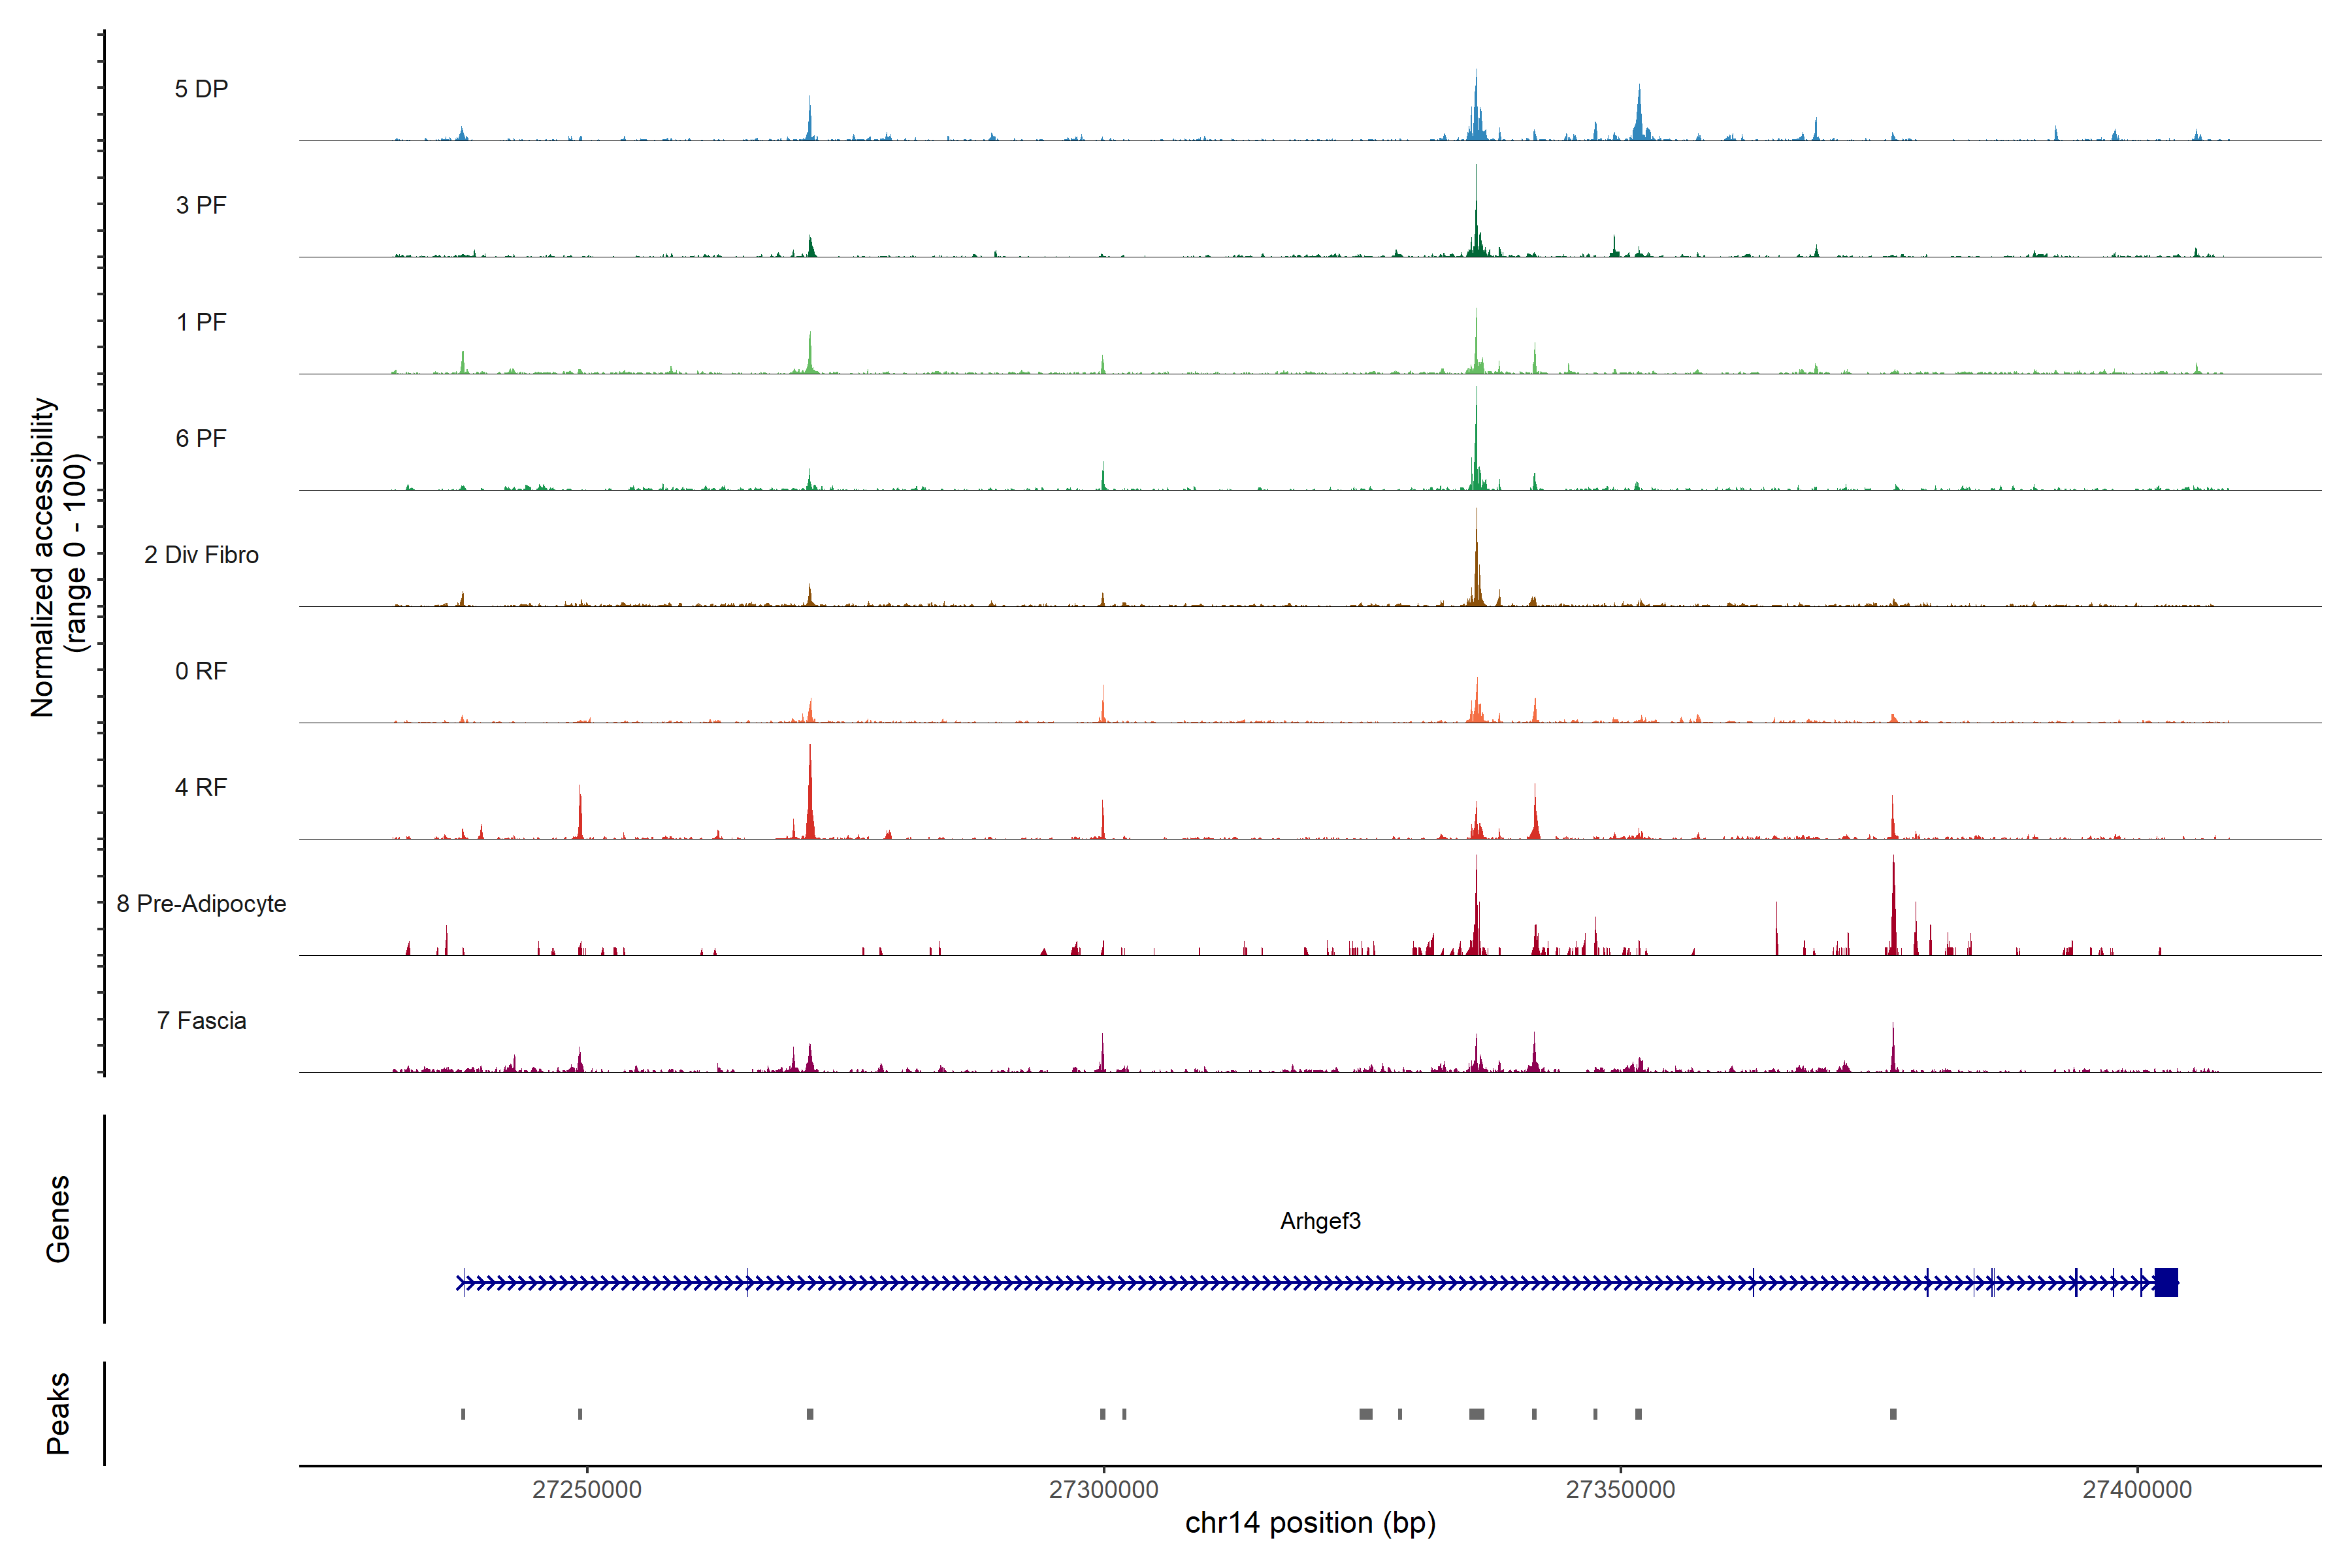Viewport: 2352px width, 1568px height.
Task: Click the leftmost peak marker in Peaks track
Action: (463, 1414)
